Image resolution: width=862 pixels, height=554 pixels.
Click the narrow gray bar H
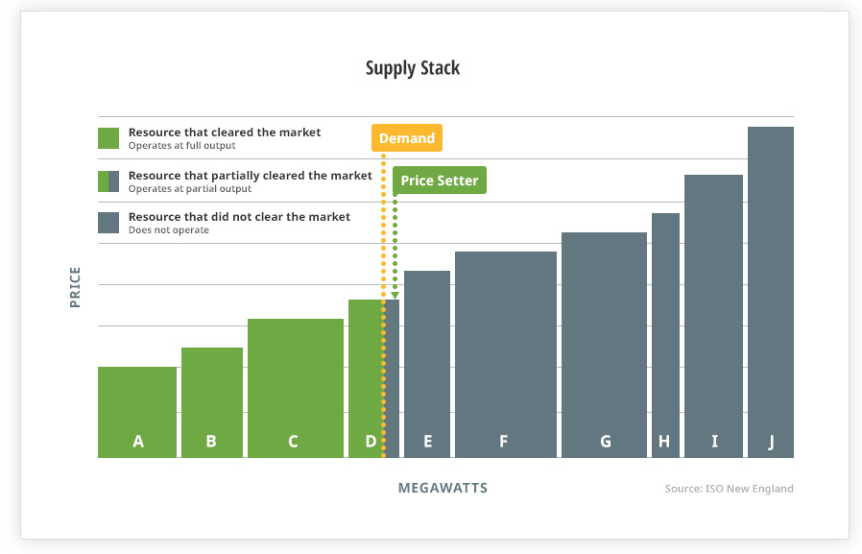(x=665, y=335)
